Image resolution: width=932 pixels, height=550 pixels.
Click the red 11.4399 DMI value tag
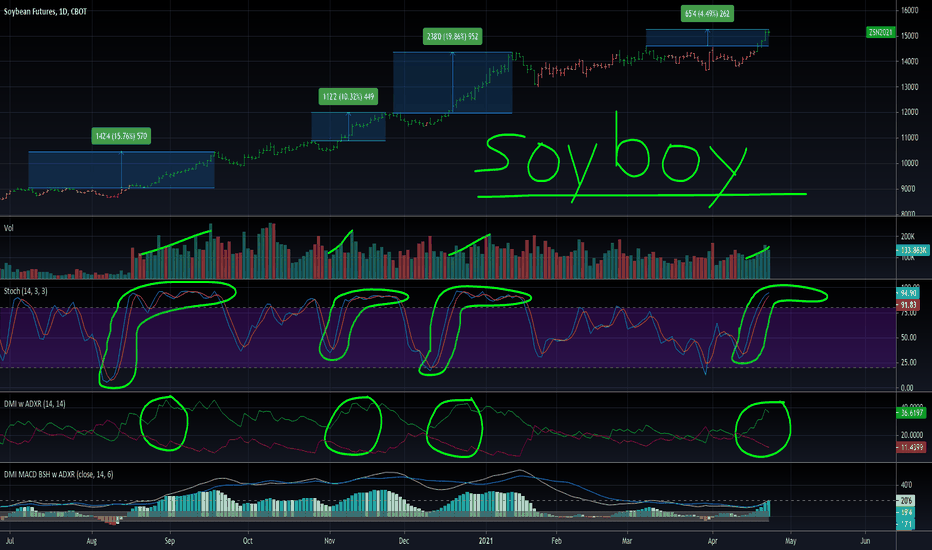911,447
